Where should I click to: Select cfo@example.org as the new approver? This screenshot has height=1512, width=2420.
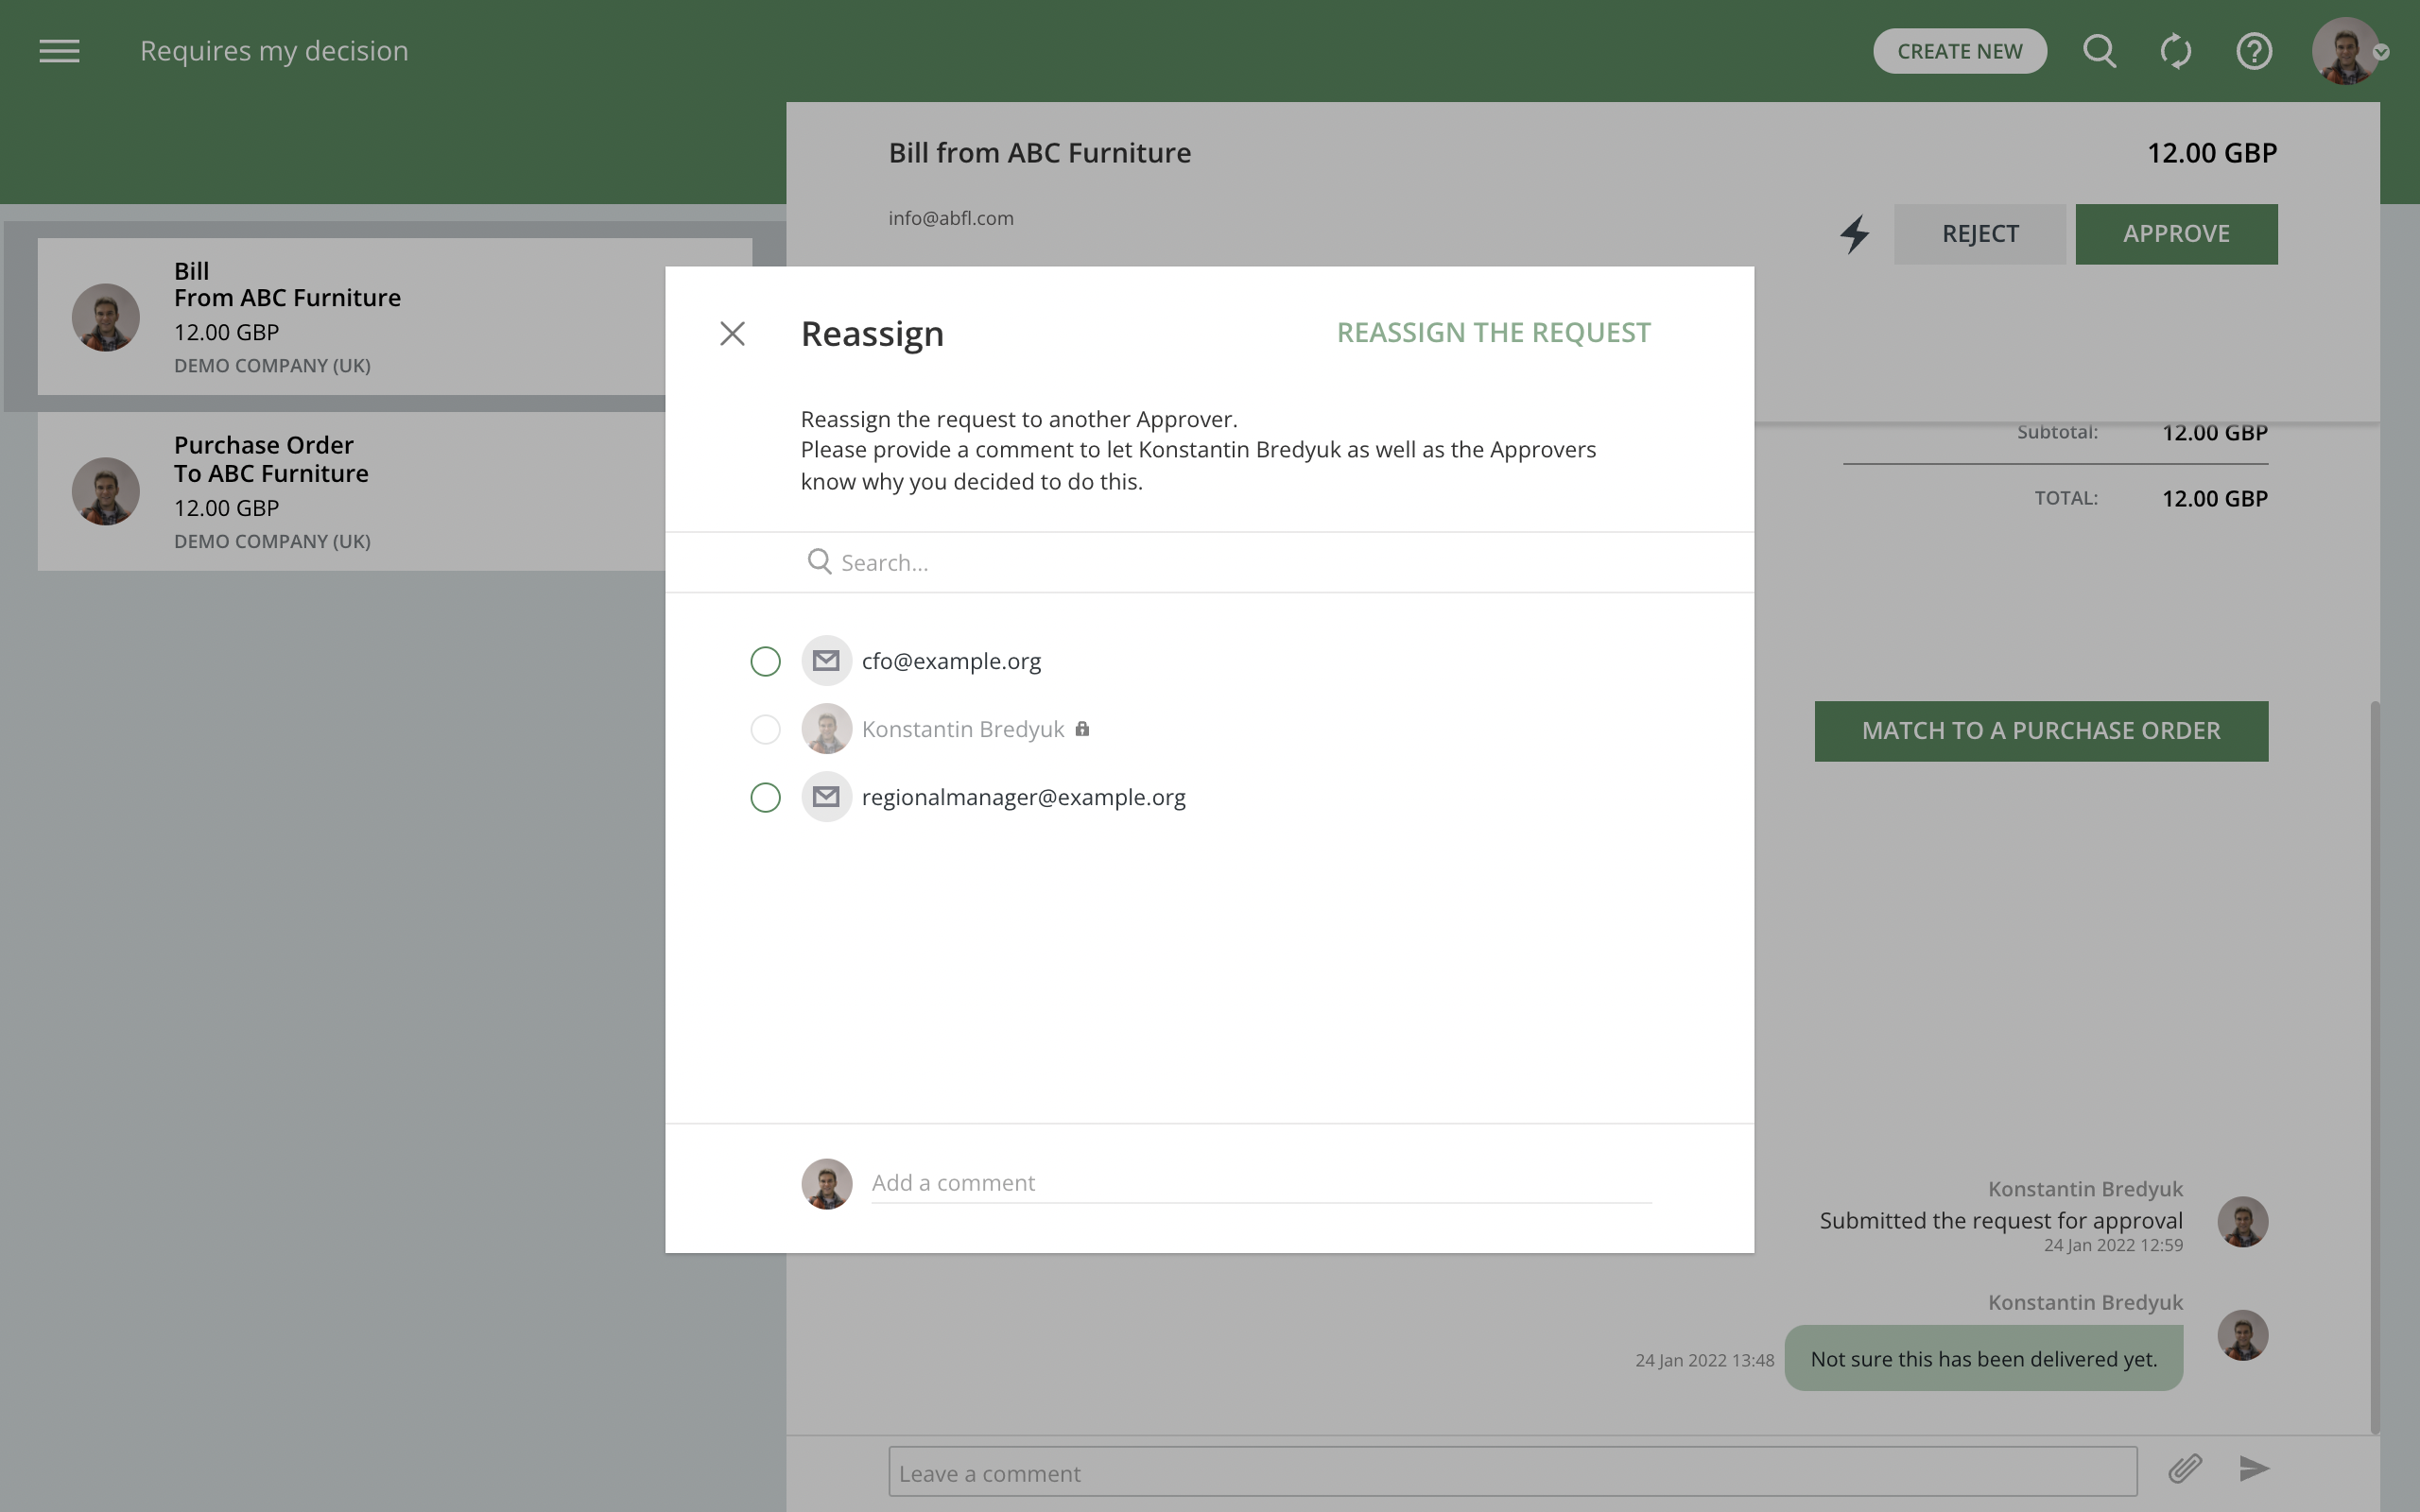point(765,661)
